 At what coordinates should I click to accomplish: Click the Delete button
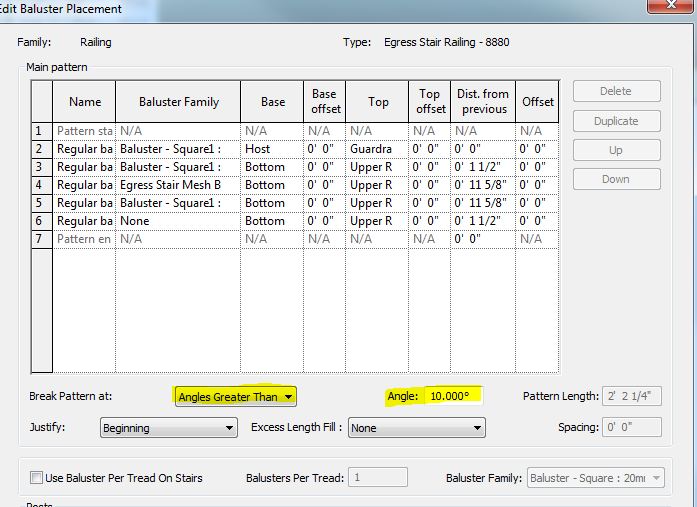pyautogui.click(x=616, y=92)
